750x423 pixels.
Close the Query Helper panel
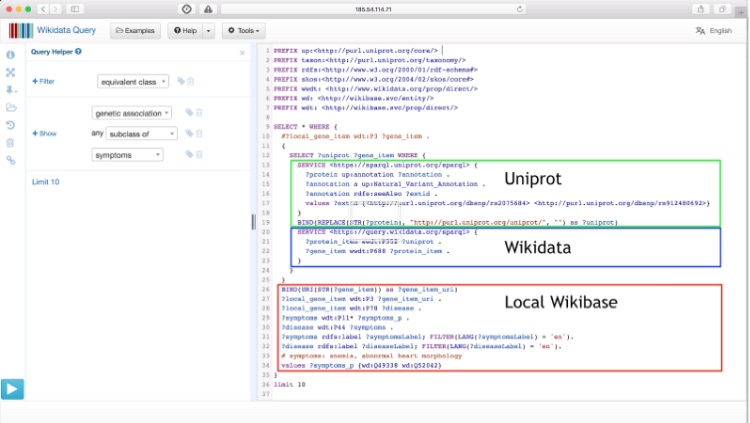pyautogui.click(x=242, y=53)
